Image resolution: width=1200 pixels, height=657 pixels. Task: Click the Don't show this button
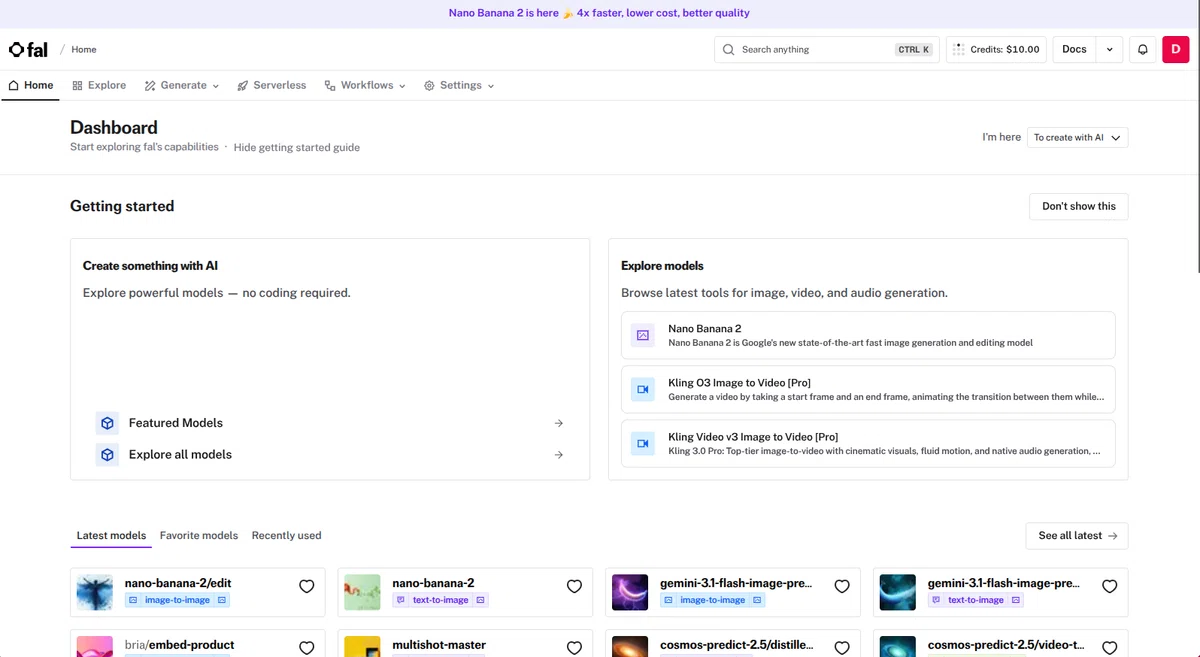1079,207
